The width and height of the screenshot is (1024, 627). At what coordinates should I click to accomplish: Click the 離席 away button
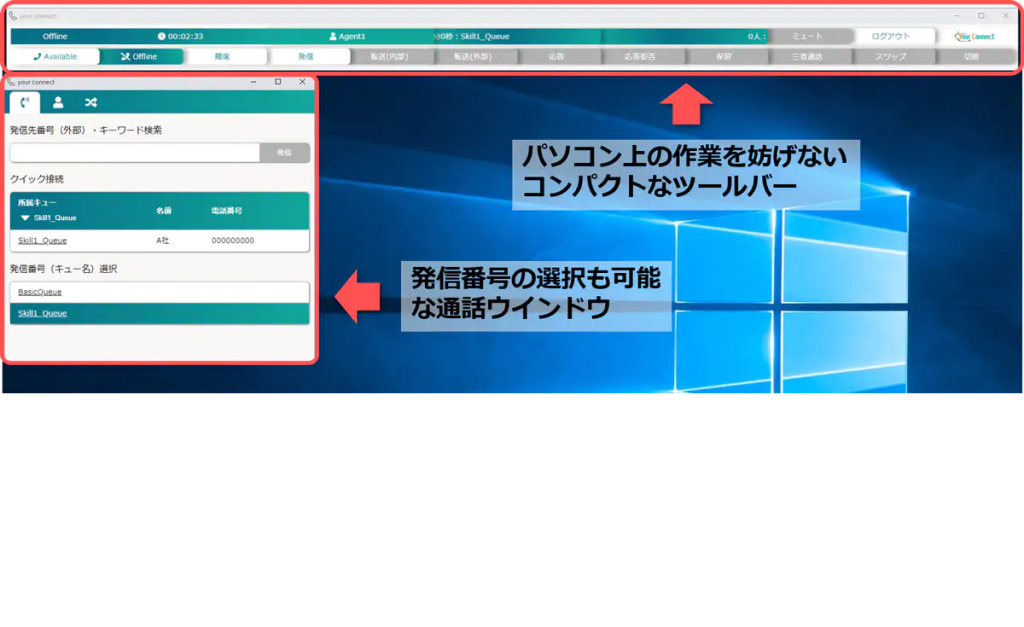[x=223, y=57]
